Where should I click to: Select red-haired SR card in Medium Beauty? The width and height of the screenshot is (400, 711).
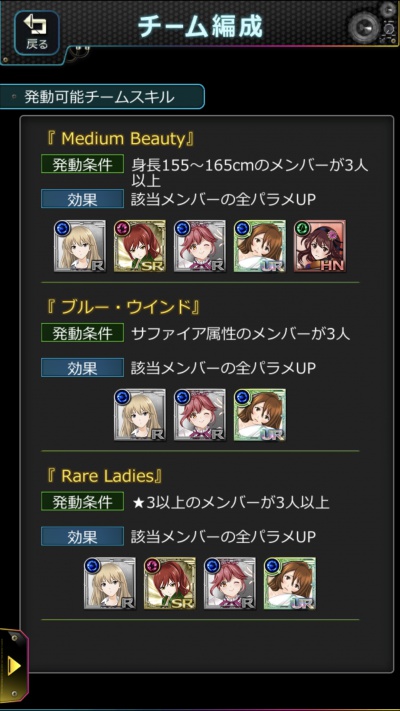pyautogui.click(x=140, y=246)
